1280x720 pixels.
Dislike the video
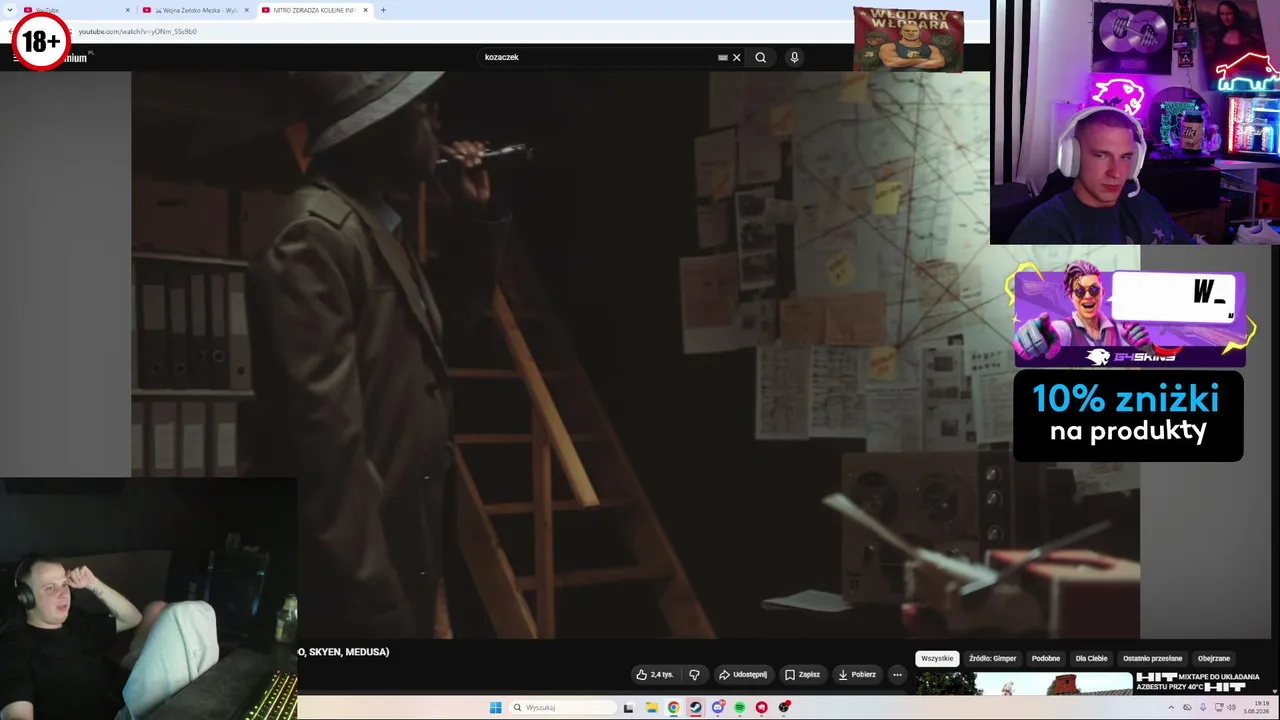tap(694, 675)
